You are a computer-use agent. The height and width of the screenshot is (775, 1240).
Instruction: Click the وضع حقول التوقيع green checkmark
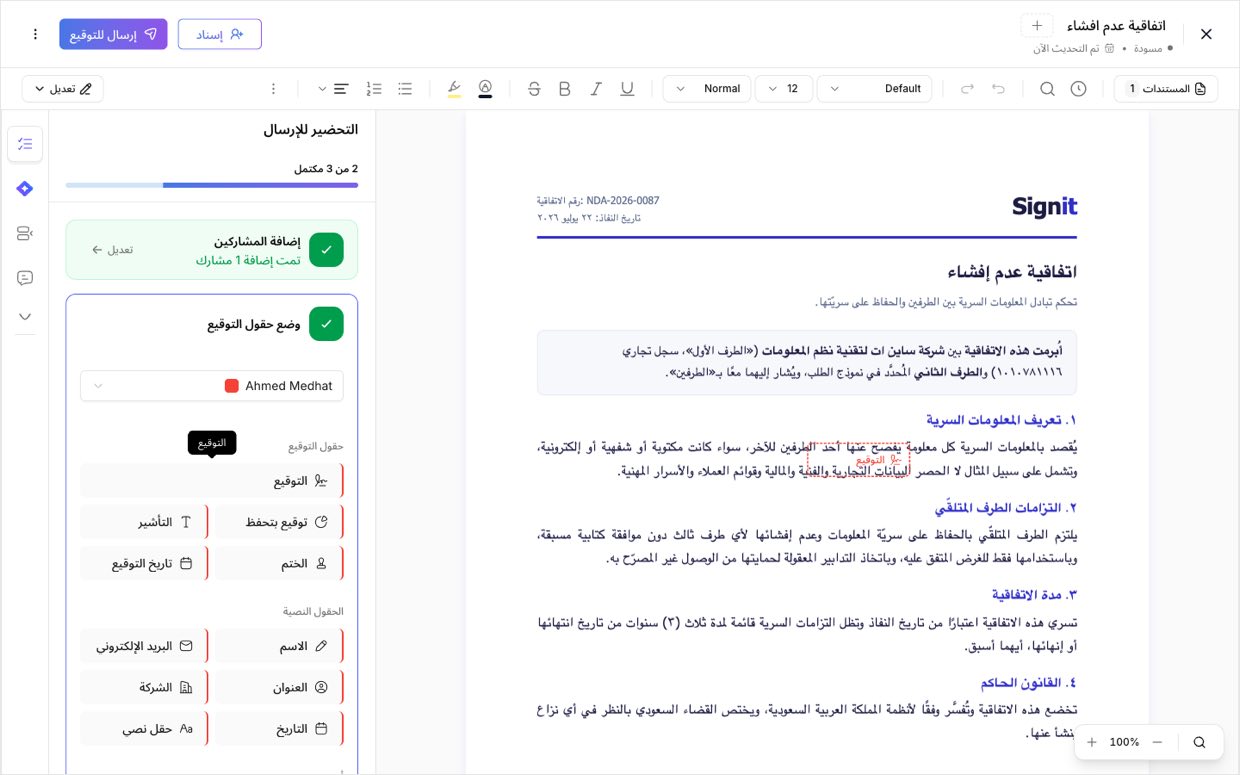pyautogui.click(x=326, y=324)
